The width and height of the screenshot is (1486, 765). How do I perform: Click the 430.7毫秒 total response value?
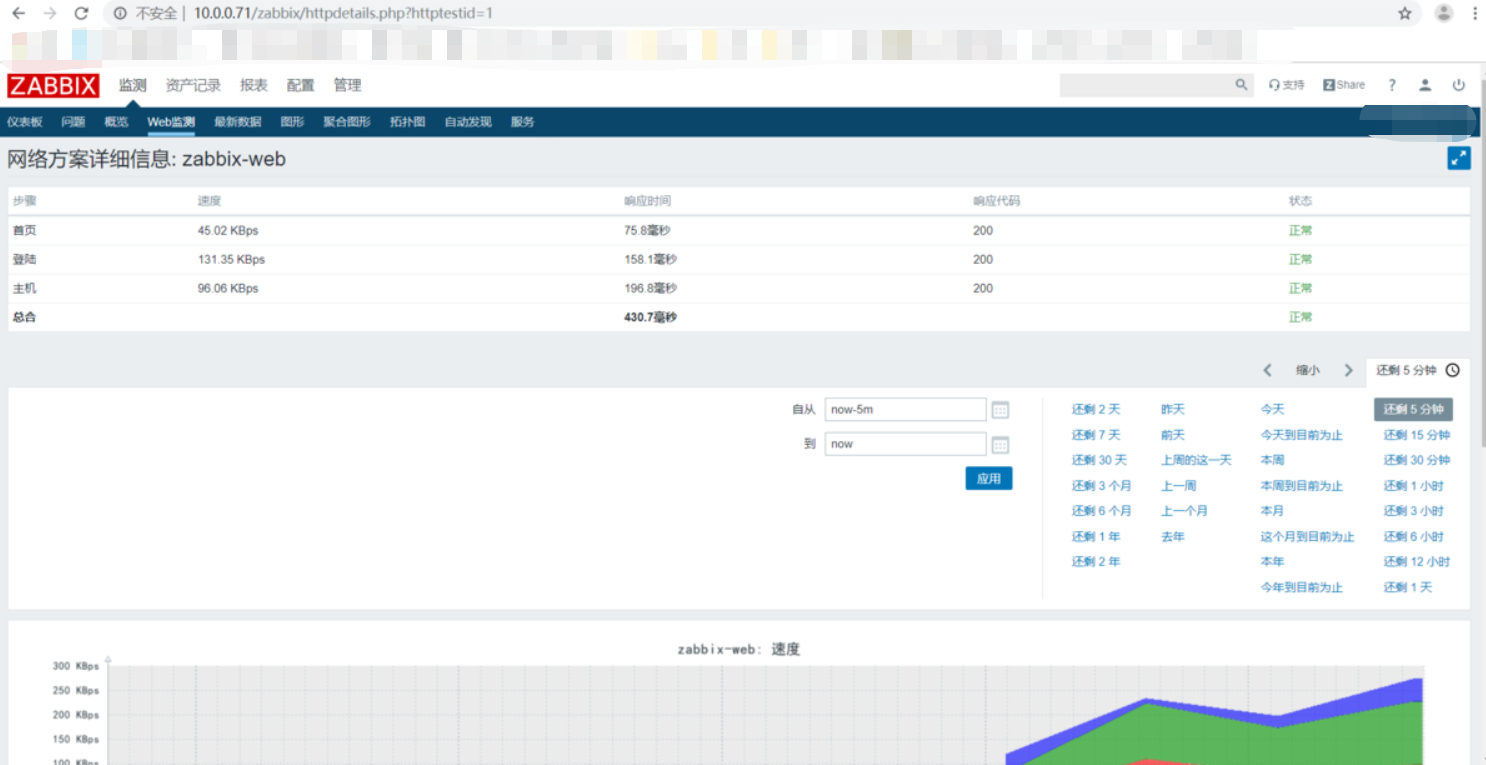(650, 317)
